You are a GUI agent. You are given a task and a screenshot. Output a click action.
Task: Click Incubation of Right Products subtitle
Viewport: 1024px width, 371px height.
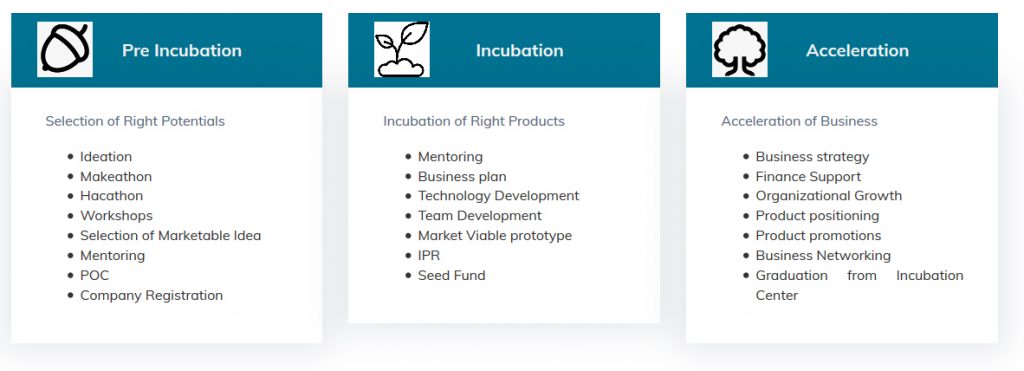tap(474, 121)
